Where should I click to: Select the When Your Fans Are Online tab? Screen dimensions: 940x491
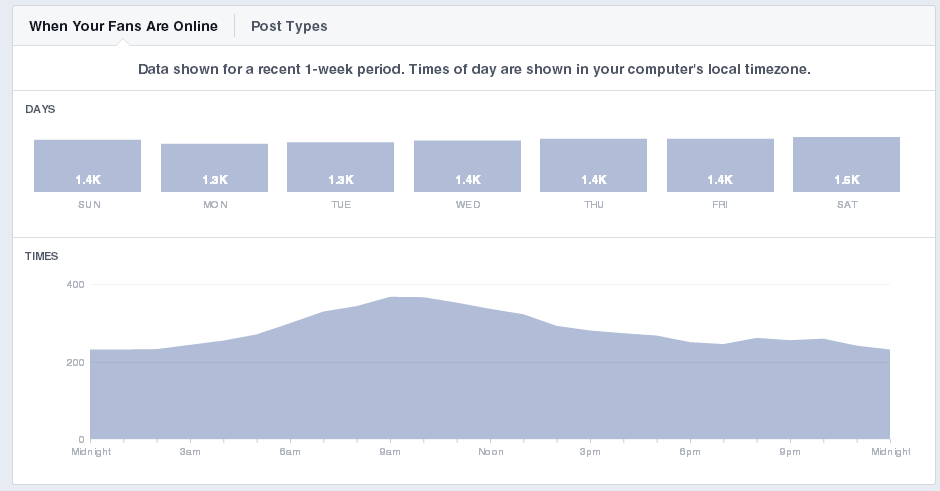coord(123,26)
